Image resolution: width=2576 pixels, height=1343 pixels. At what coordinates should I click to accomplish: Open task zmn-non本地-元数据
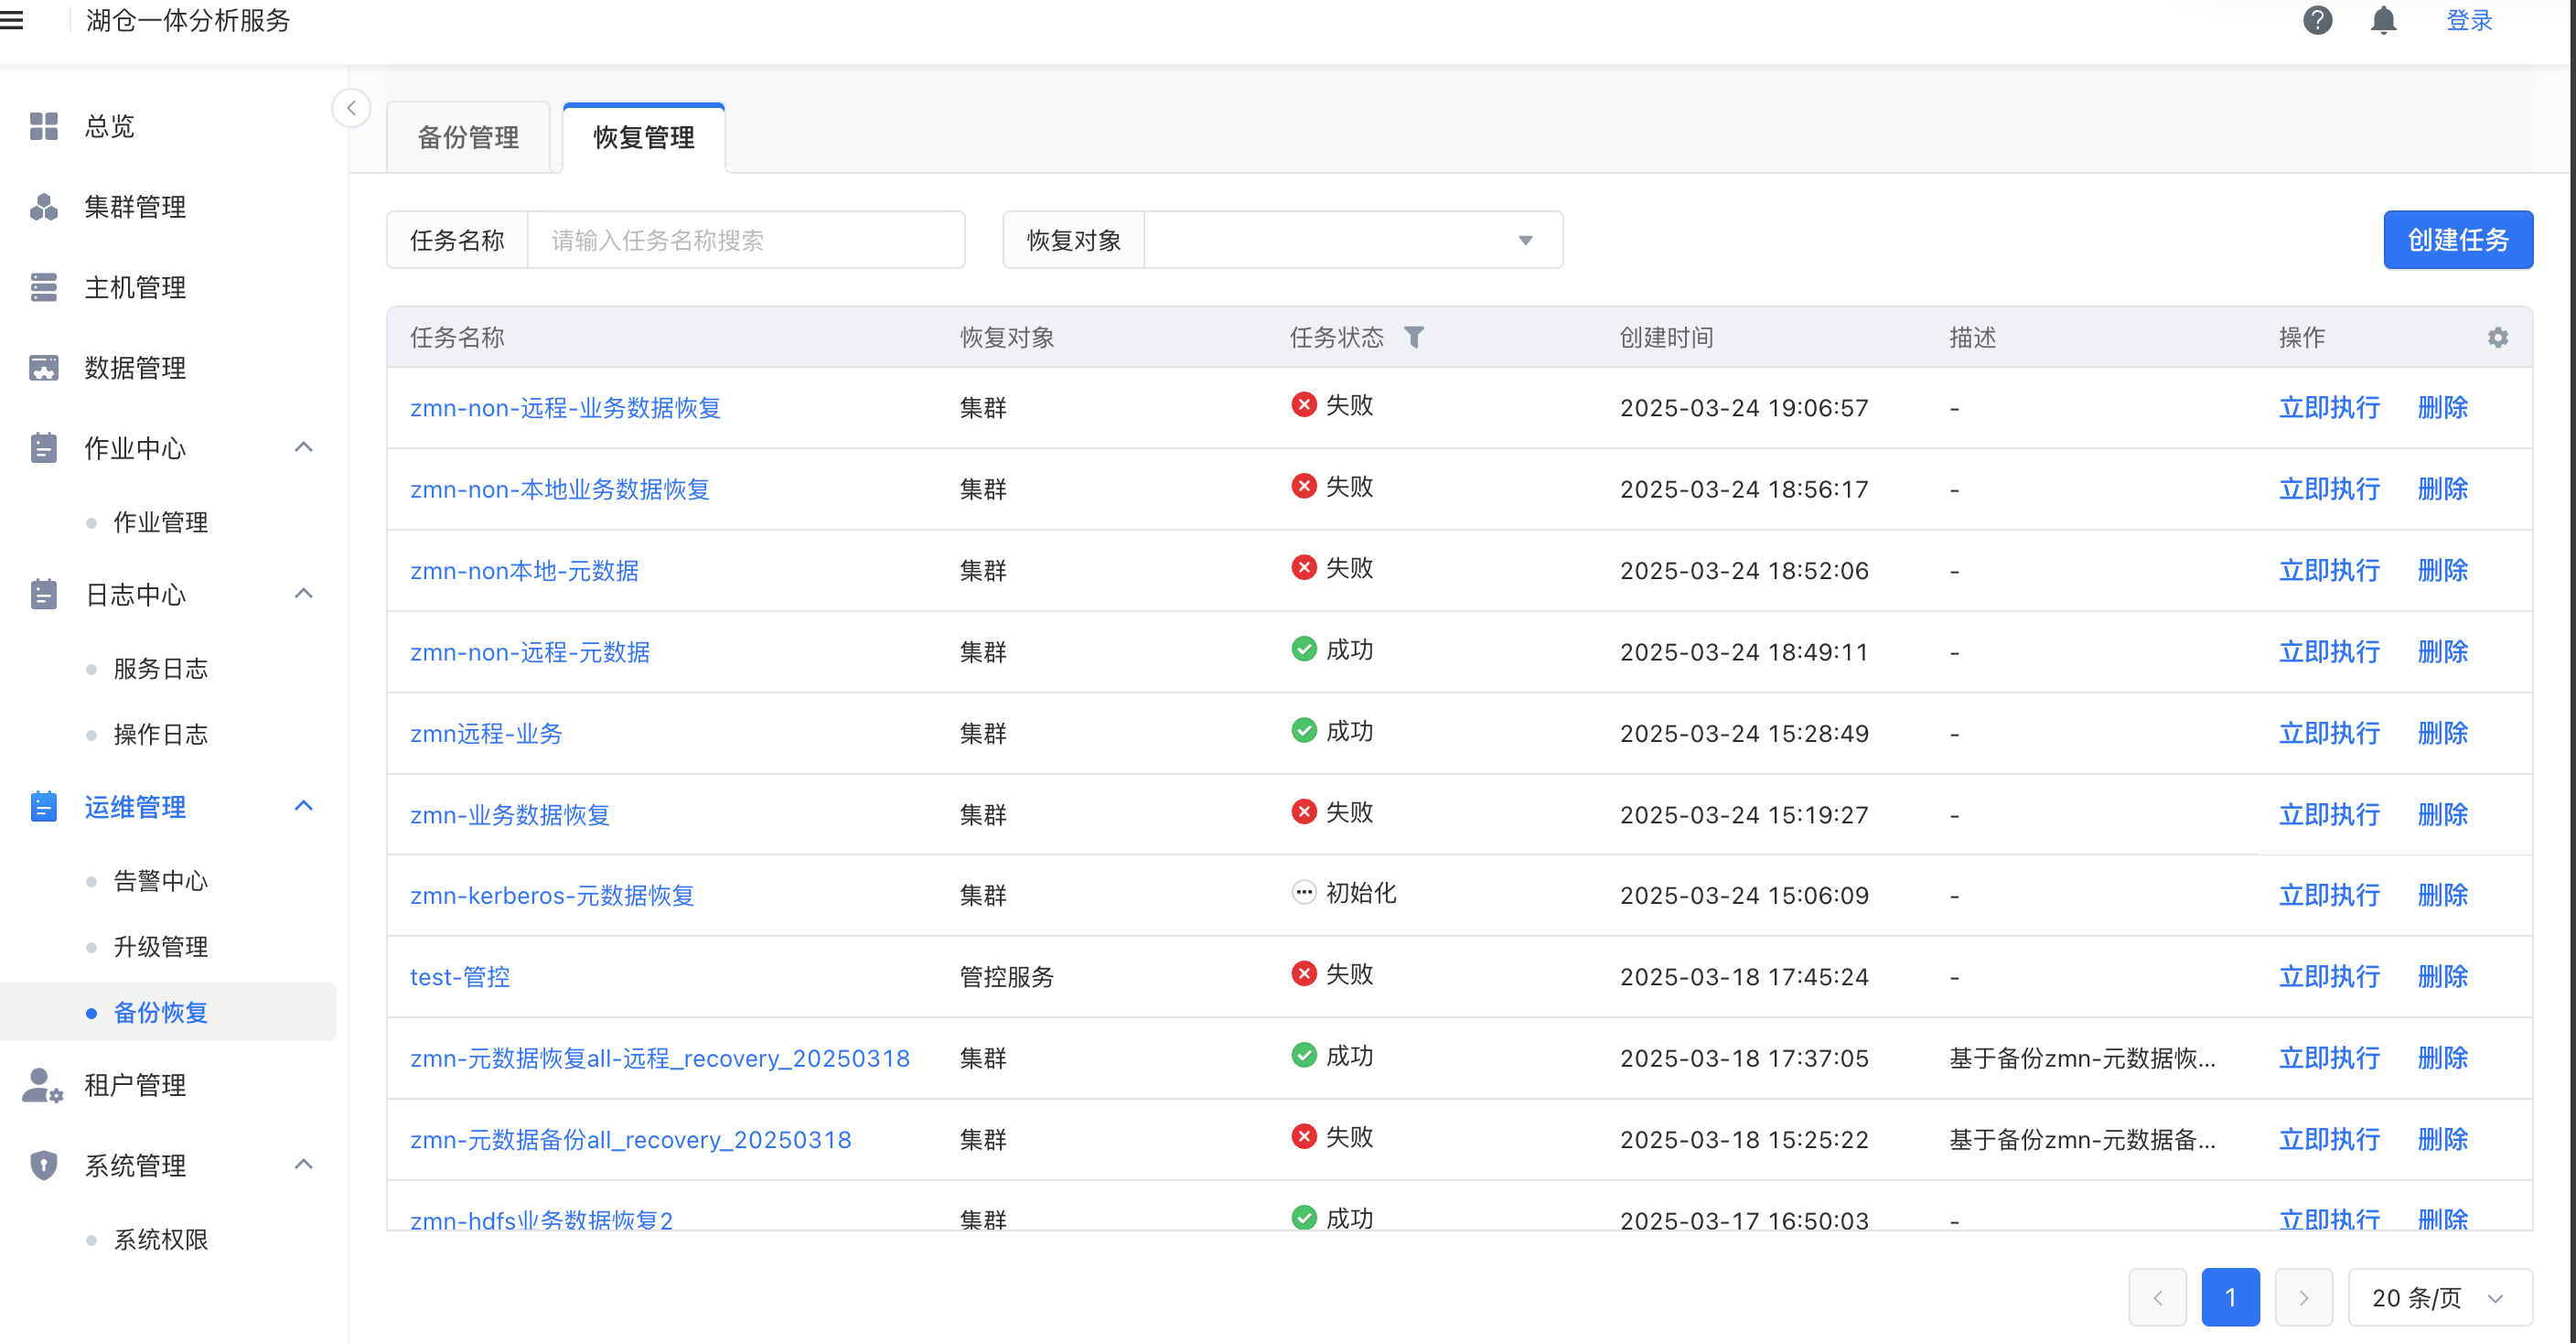tap(524, 571)
